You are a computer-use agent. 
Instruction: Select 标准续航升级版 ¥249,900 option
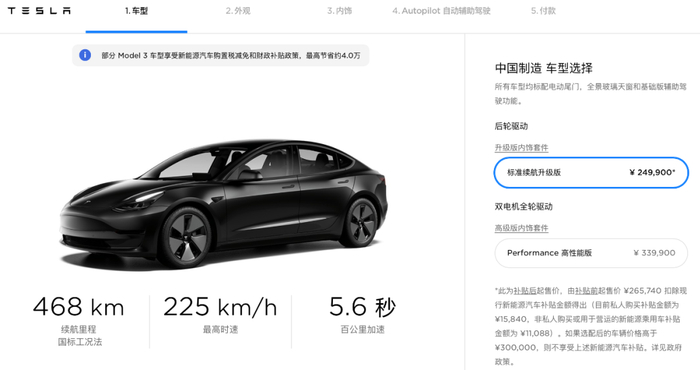point(591,172)
